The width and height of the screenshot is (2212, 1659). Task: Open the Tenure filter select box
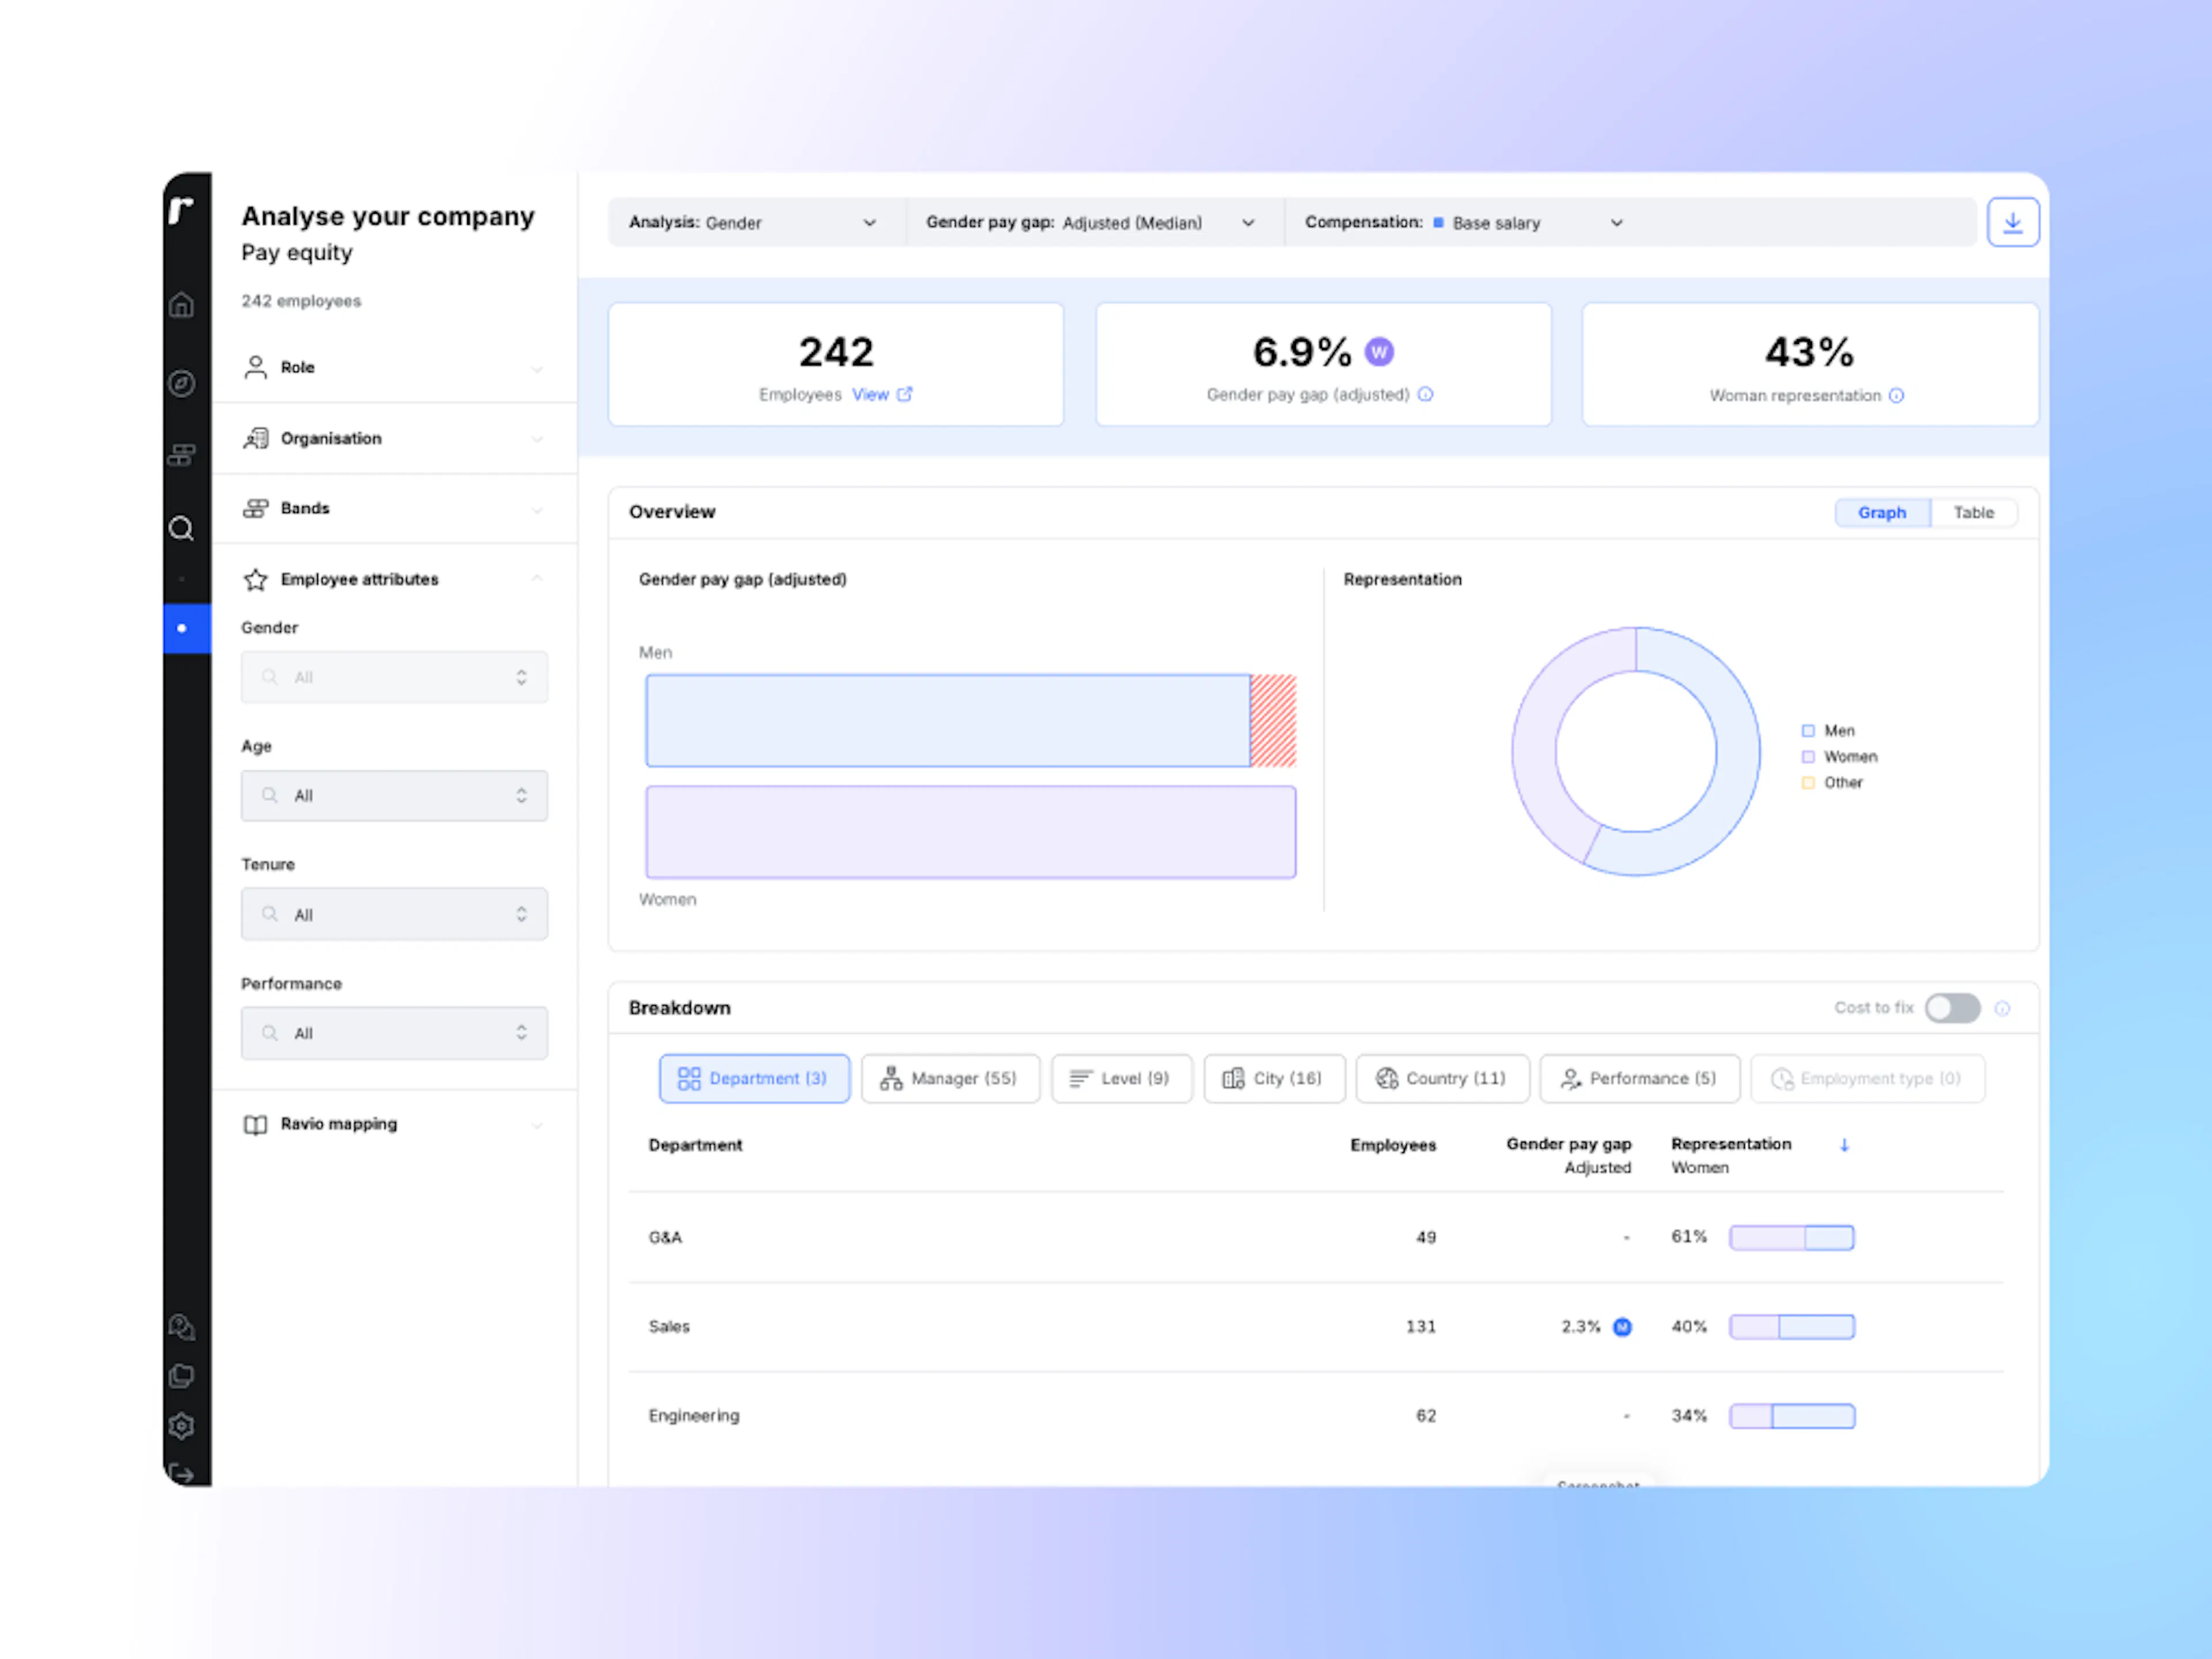point(394,914)
